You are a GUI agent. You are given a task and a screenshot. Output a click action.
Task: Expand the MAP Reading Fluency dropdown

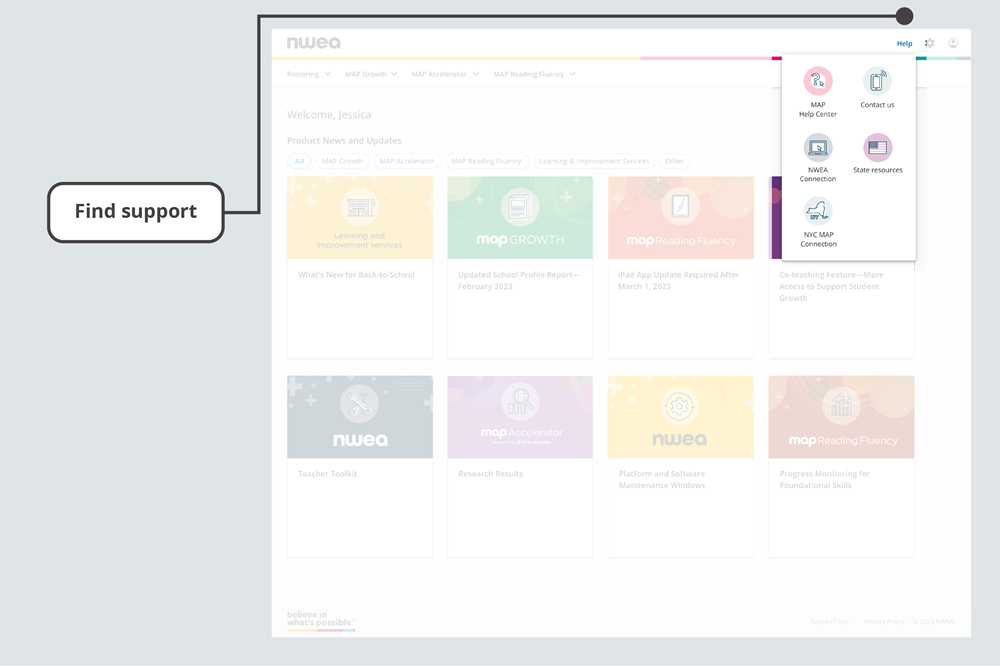coord(531,74)
